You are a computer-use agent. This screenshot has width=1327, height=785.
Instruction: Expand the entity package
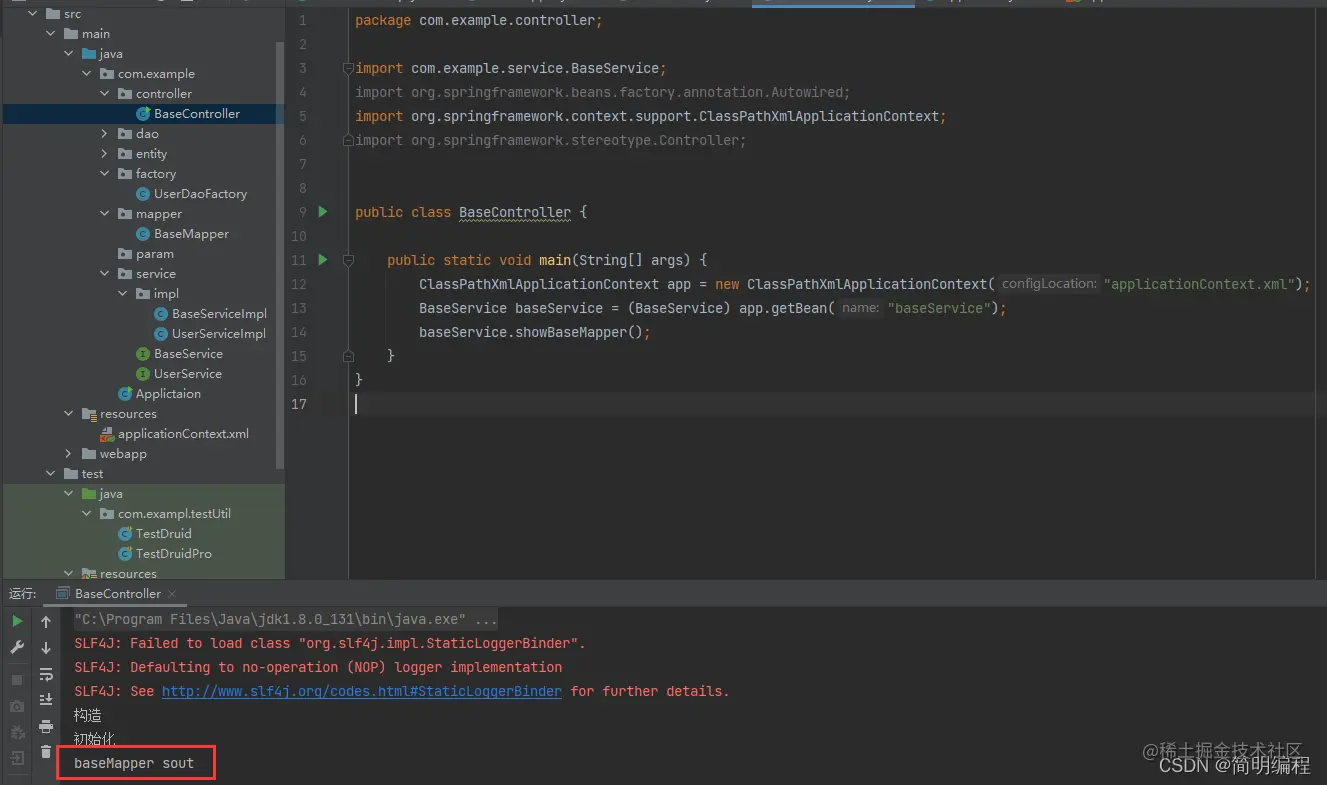(105, 154)
